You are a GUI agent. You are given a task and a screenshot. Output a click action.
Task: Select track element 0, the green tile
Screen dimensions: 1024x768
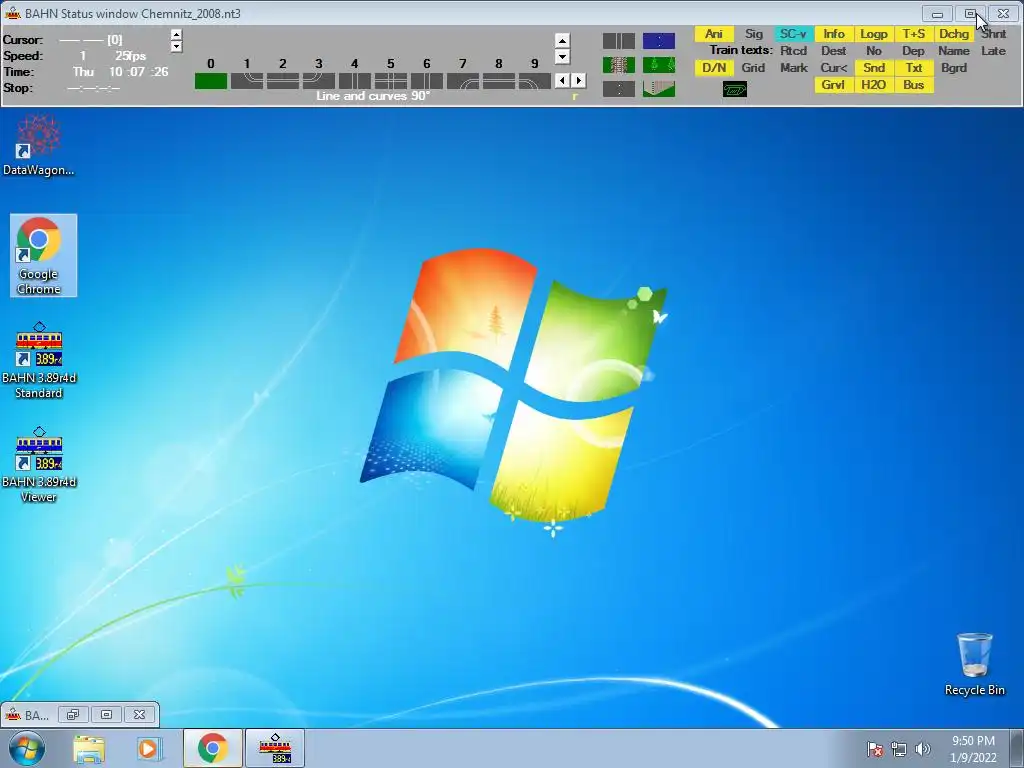coord(211,81)
